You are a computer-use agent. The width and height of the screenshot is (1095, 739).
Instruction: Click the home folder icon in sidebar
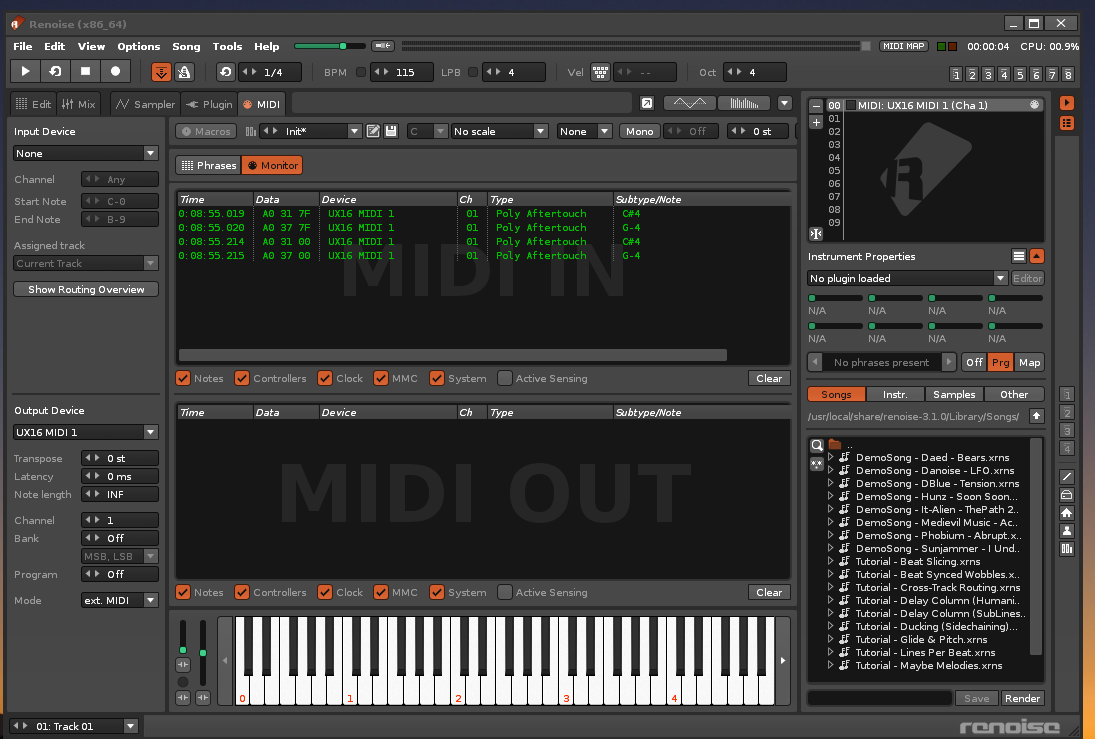[1066, 513]
